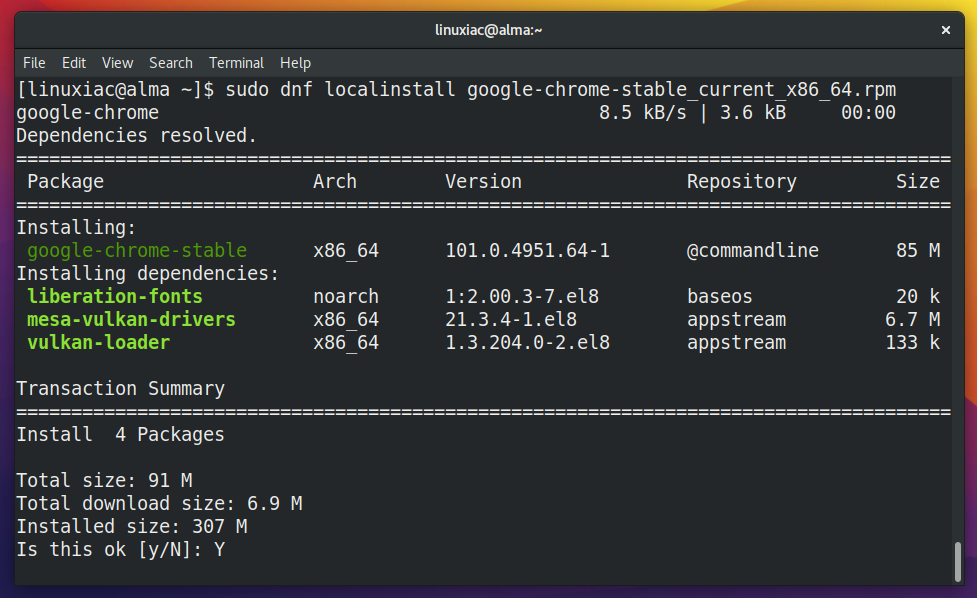This screenshot has width=977, height=598.
Task: Open the Edit menu
Action: (74, 63)
